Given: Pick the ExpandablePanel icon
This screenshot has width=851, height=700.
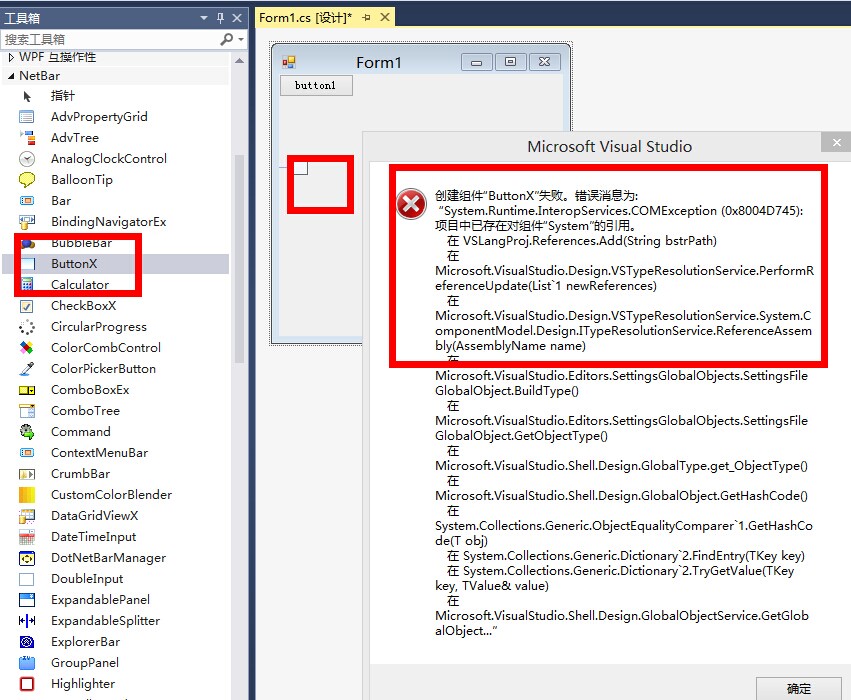Looking at the screenshot, I should pos(27,600).
